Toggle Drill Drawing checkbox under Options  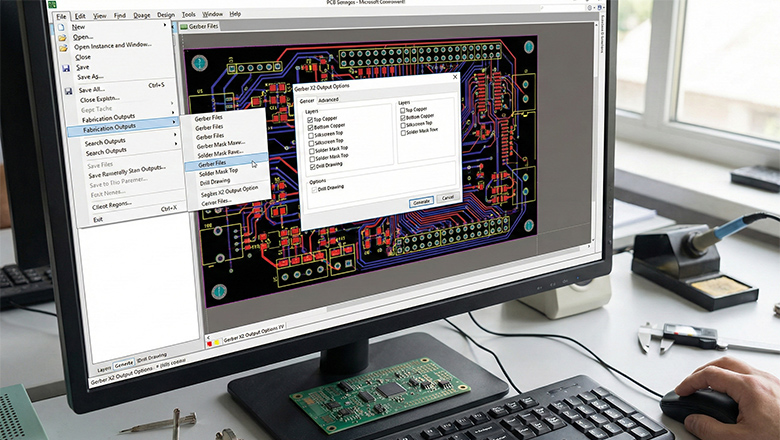(313, 188)
